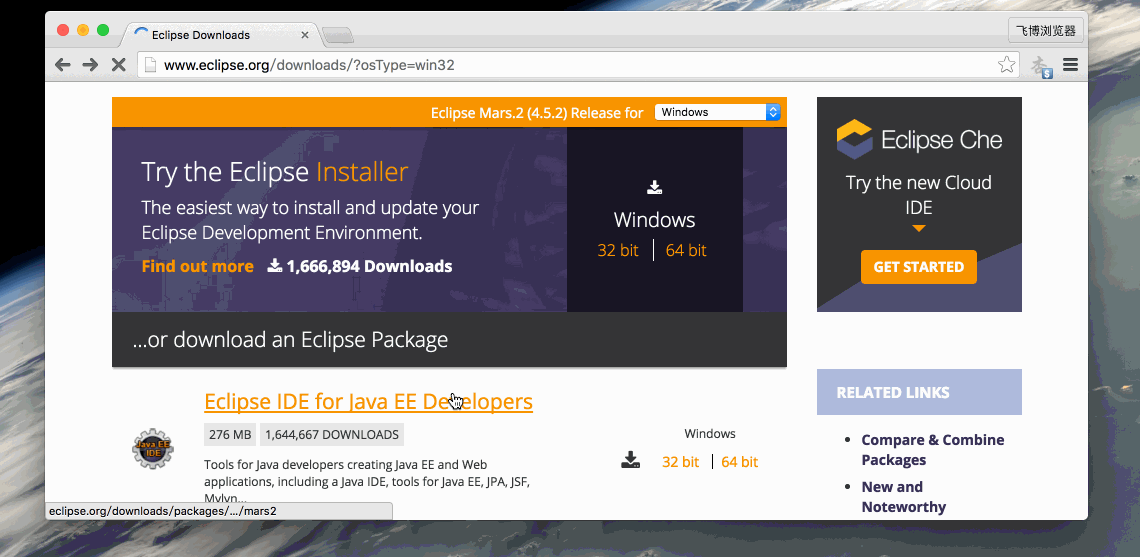Click the page icon in the address bar

(150, 65)
